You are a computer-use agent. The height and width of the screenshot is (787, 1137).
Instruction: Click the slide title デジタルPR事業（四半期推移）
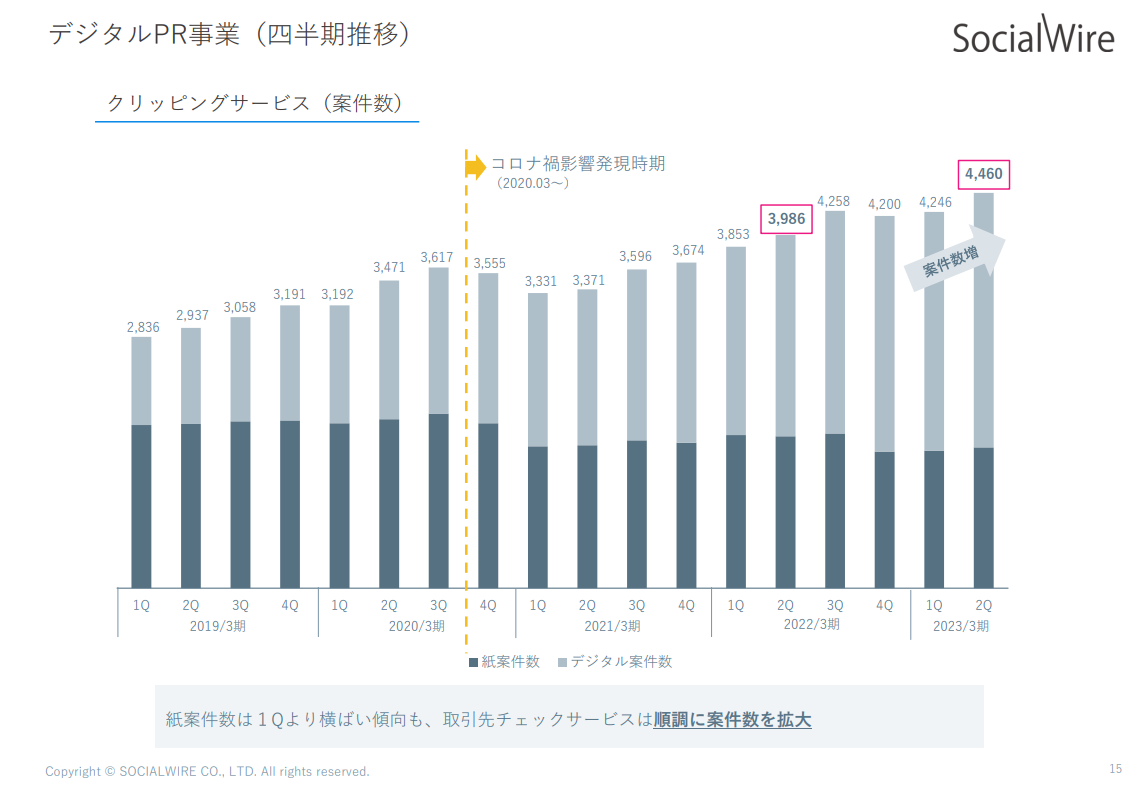click(229, 34)
